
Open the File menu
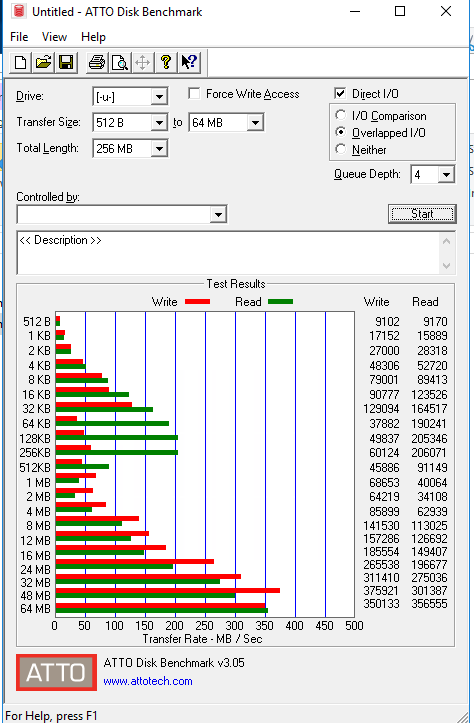pos(19,37)
